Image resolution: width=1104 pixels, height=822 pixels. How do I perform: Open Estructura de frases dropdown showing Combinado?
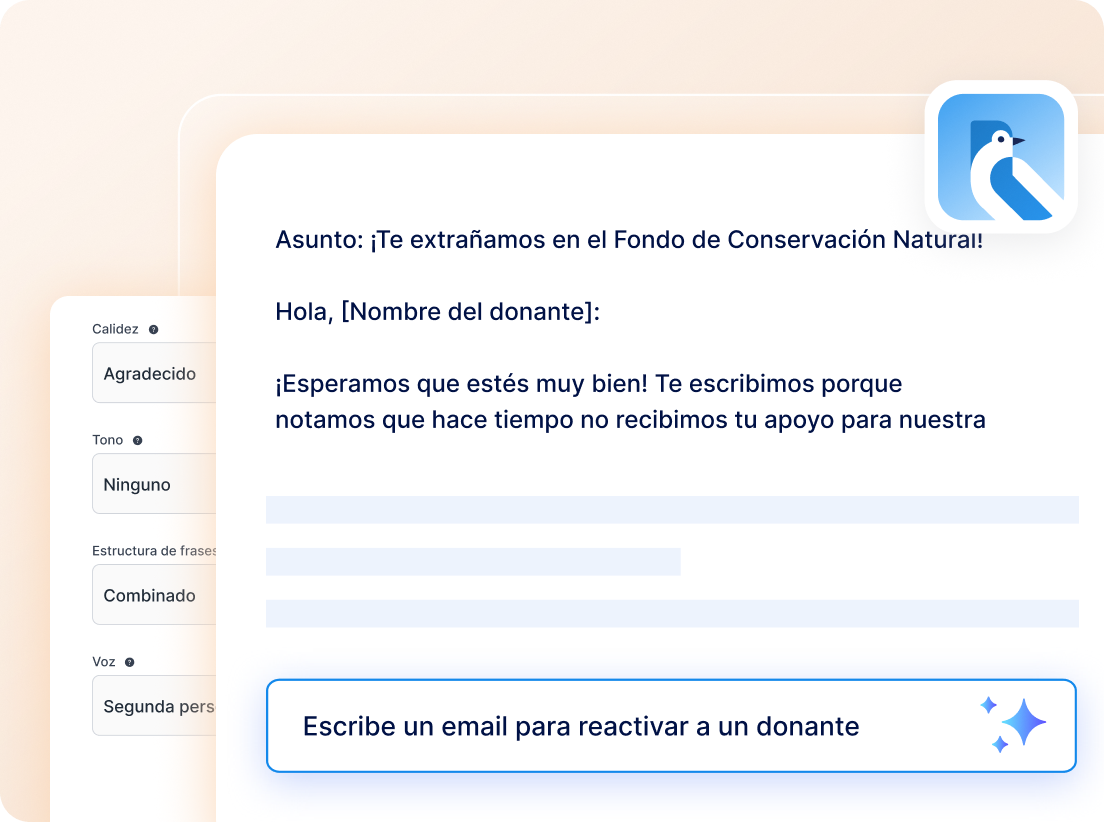tap(154, 594)
